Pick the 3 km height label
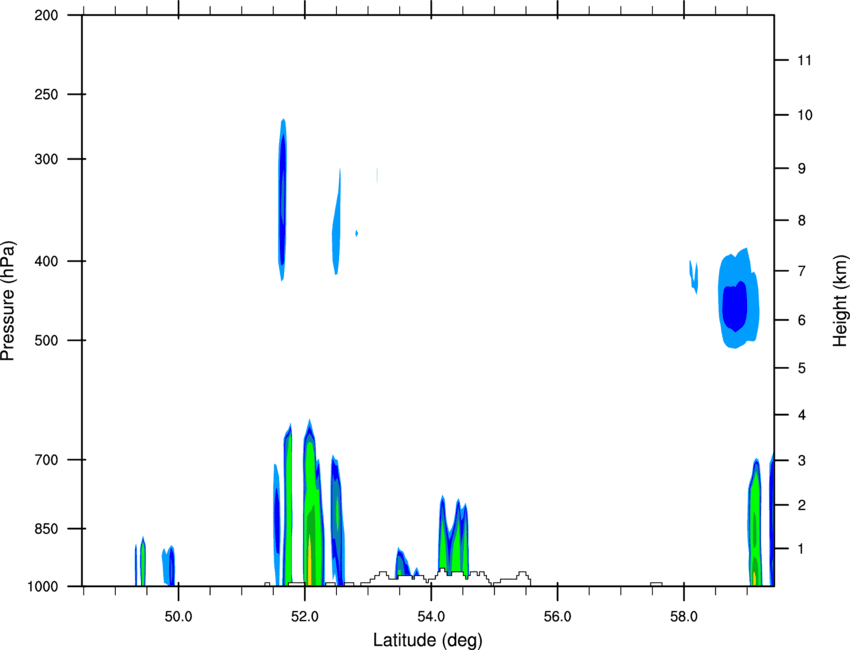This screenshot has height=650, width=850. click(802, 461)
